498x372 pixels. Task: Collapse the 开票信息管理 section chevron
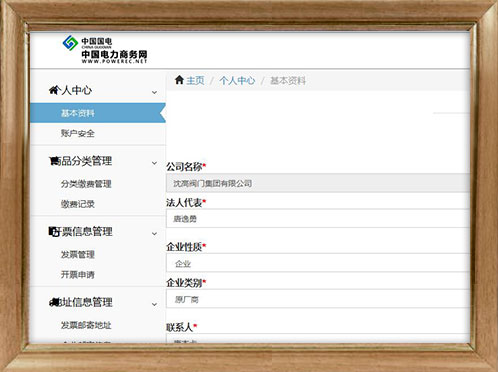pyautogui.click(x=154, y=234)
